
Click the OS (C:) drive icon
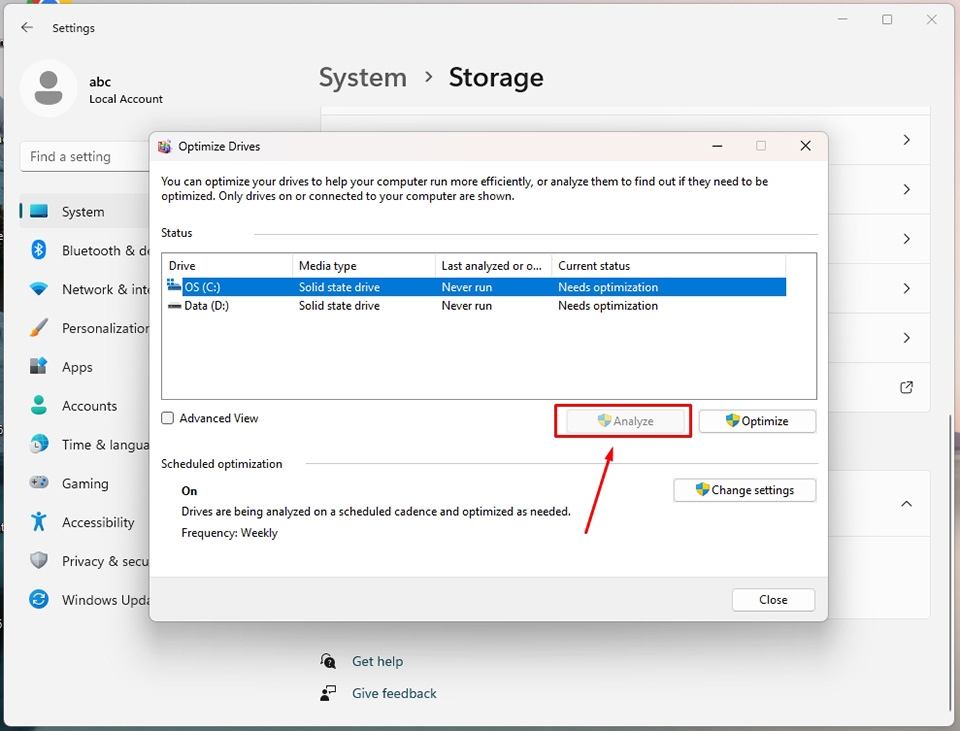pyautogui.click(x=174, y=286)
